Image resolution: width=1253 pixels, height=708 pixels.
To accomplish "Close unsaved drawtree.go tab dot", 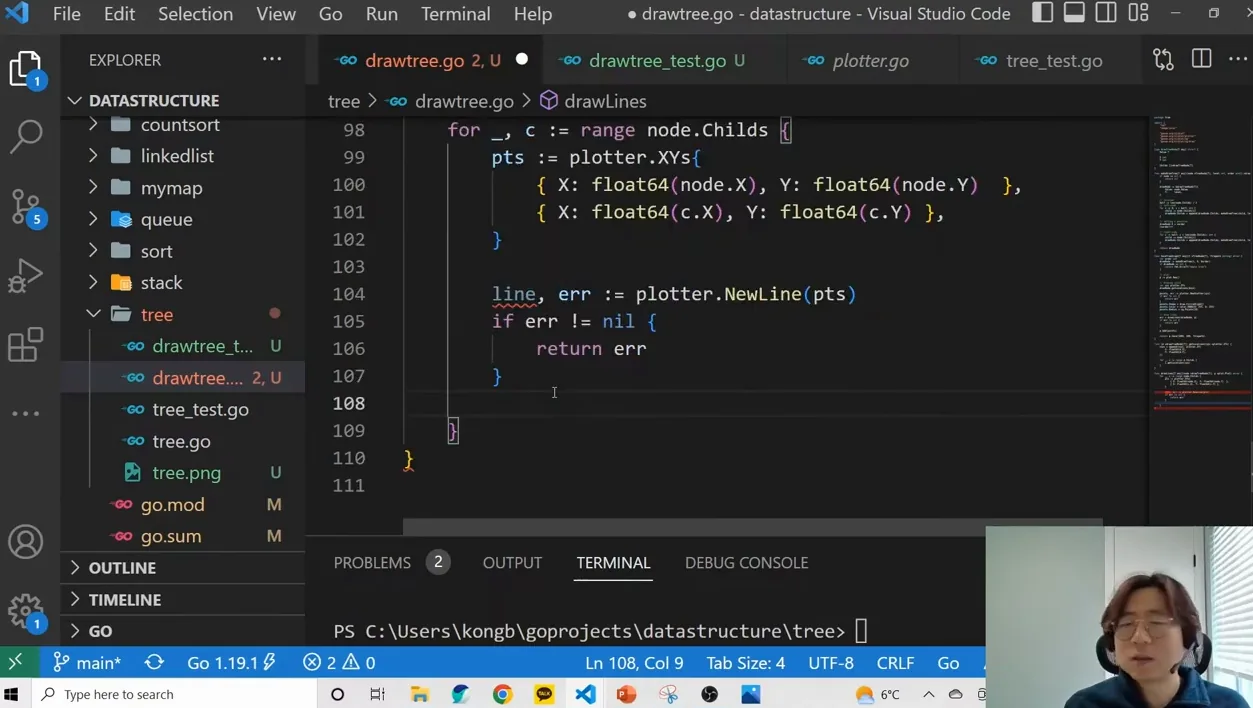I will pyautogui.click(x=522, y=60).
